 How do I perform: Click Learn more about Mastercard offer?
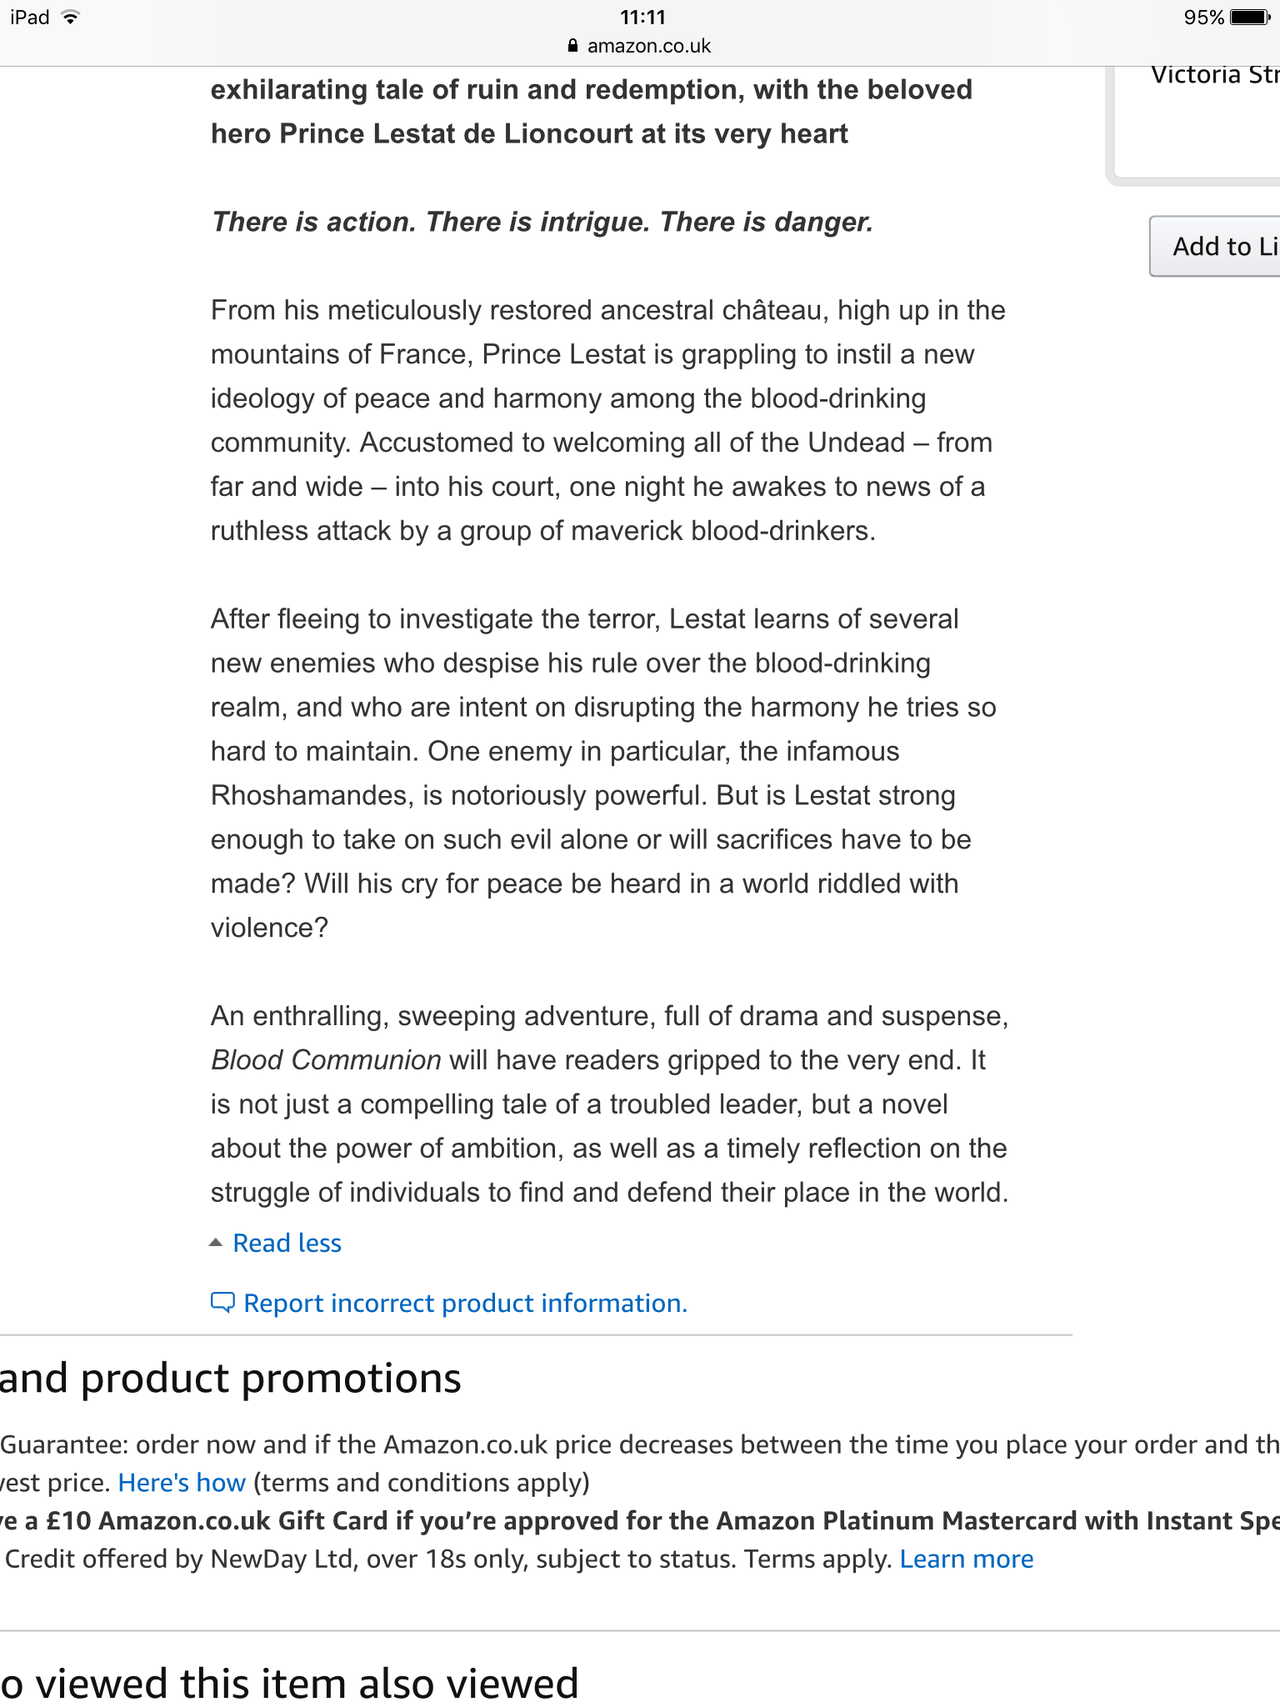coord(966,1559)
